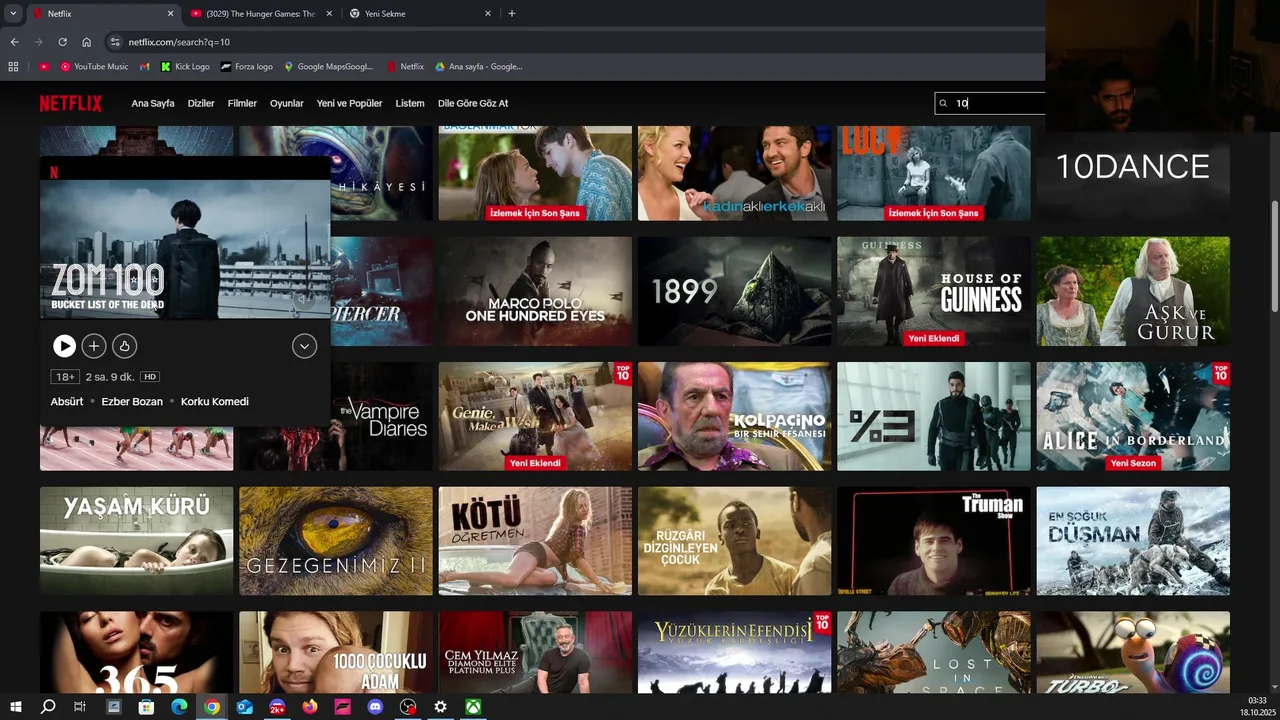This screenshot has height=720, width=1280.
Task: Open the Aşk ve Gurur thumbnail
Action: pyautogui.click(x=1133, y=291)
